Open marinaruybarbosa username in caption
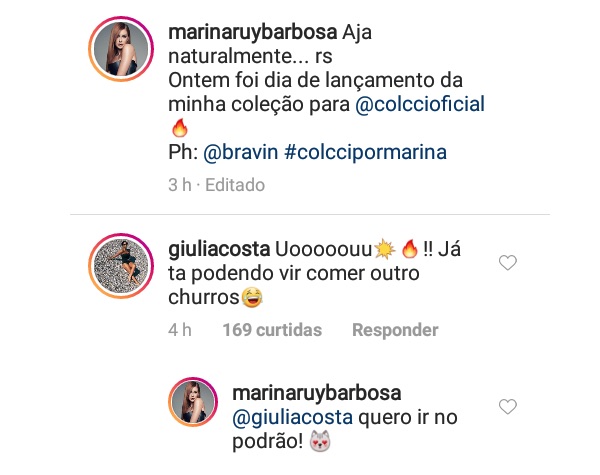The width and height of the screenshot is (600, 475). [253, 33]
